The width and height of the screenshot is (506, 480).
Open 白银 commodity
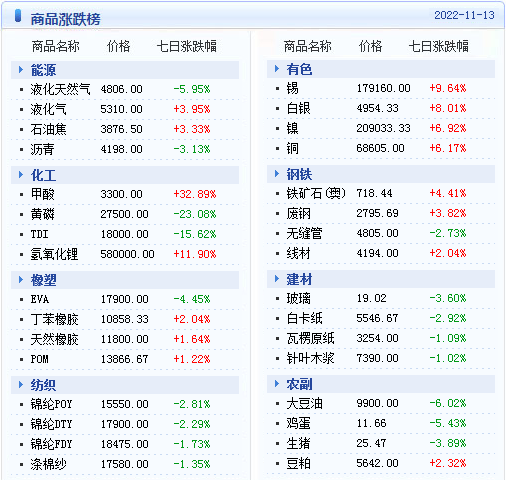point(298,108)
